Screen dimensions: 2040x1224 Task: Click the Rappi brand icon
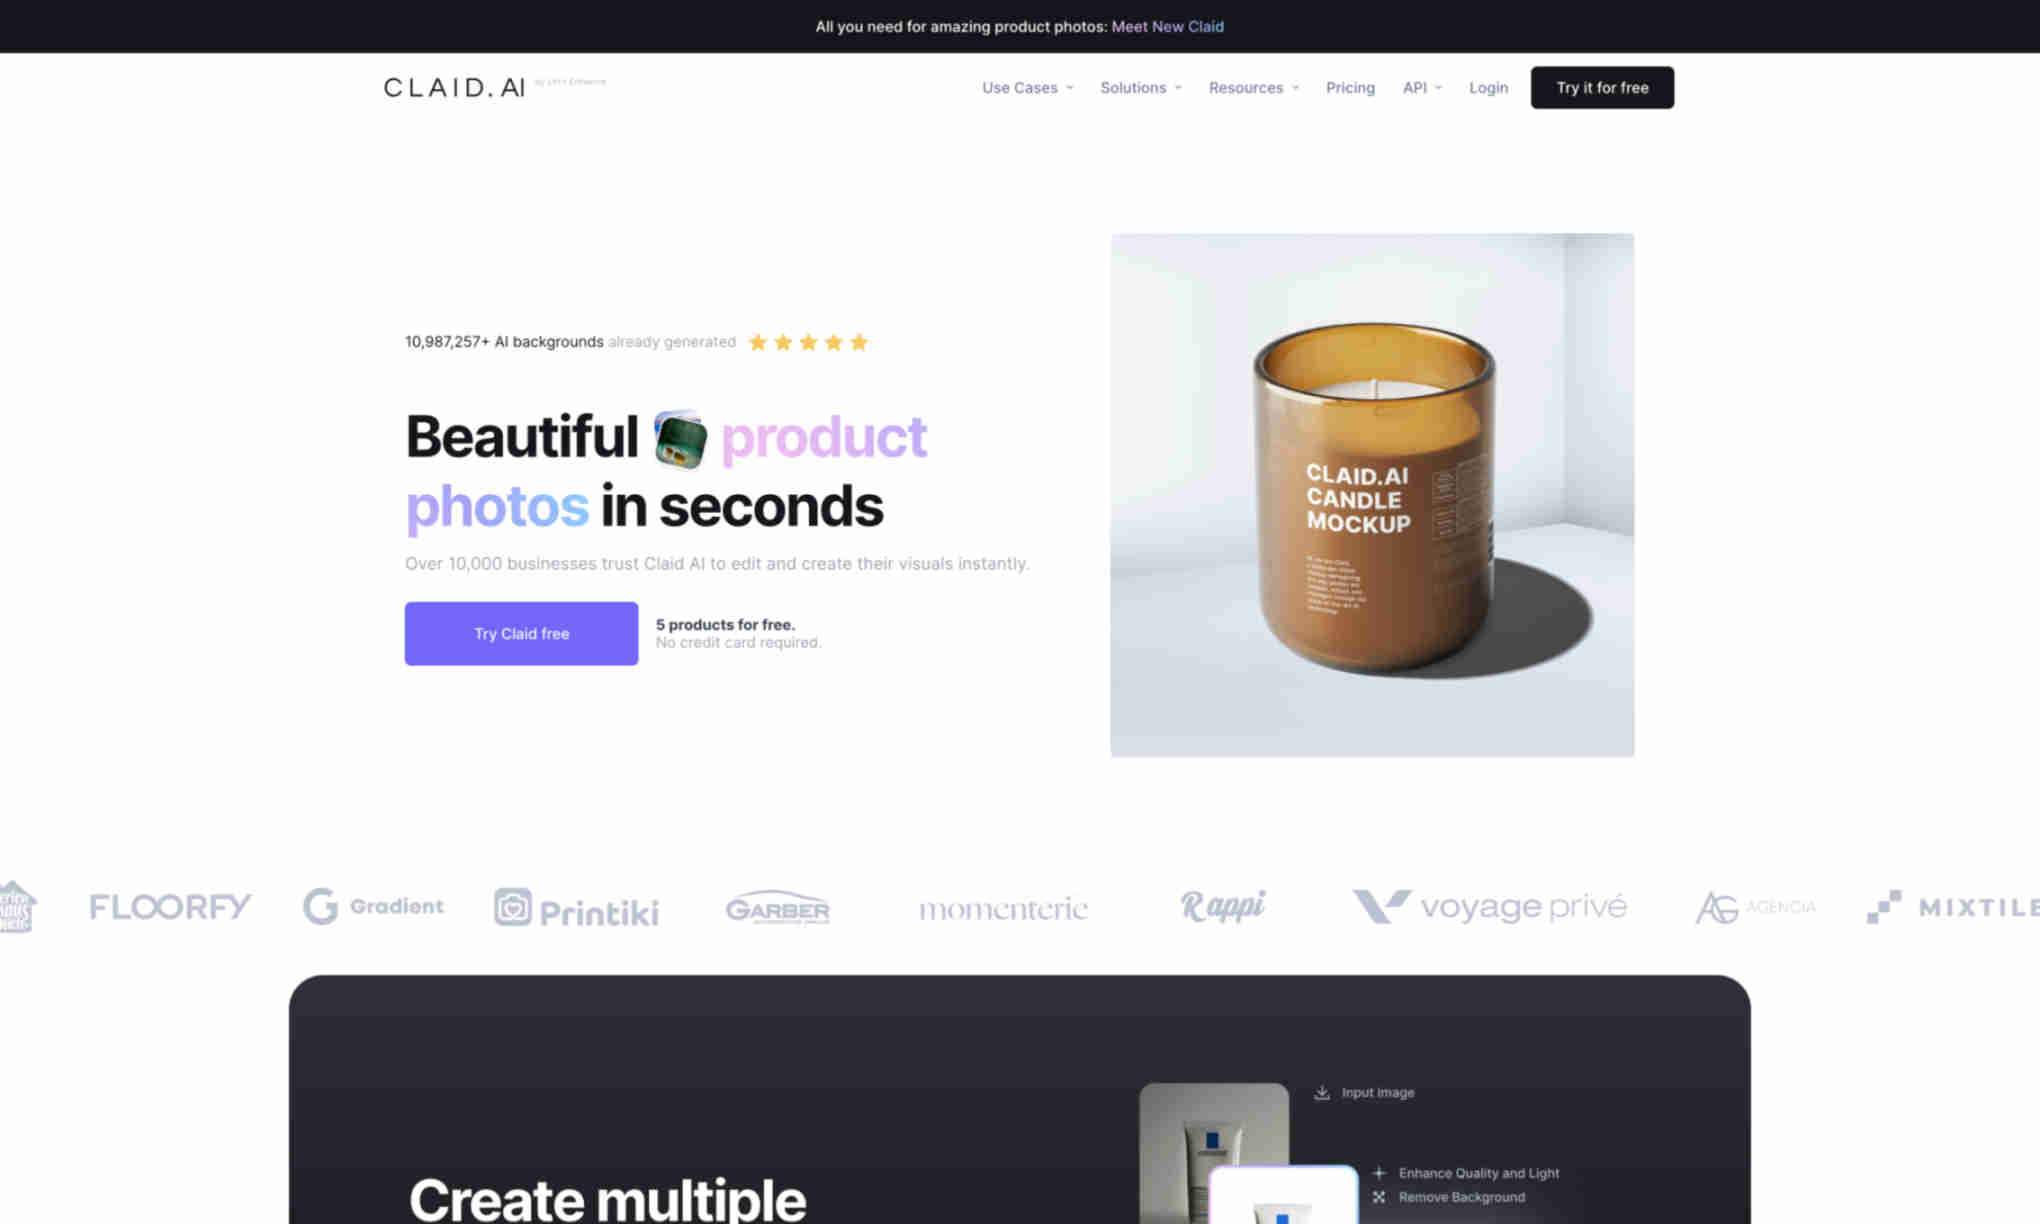1223,906
